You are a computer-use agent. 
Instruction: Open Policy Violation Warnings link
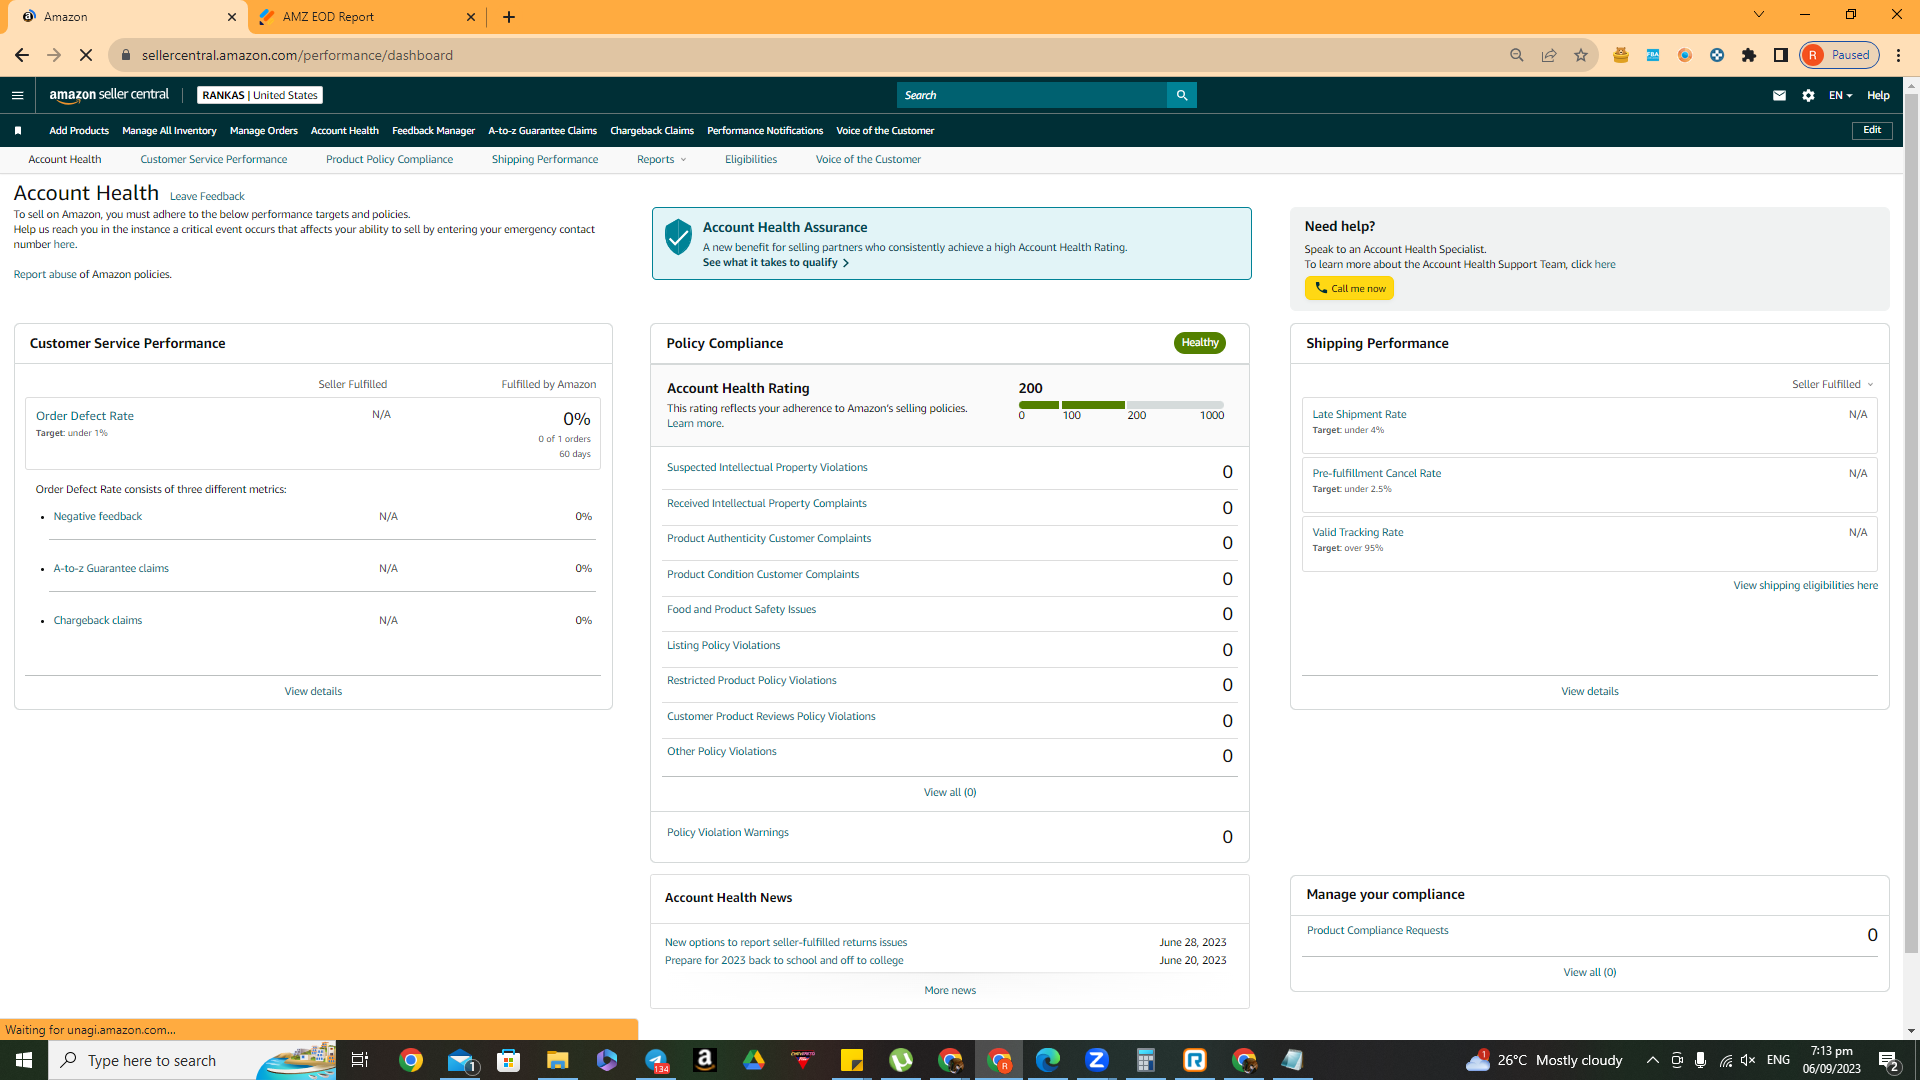[x=728, y=833]
